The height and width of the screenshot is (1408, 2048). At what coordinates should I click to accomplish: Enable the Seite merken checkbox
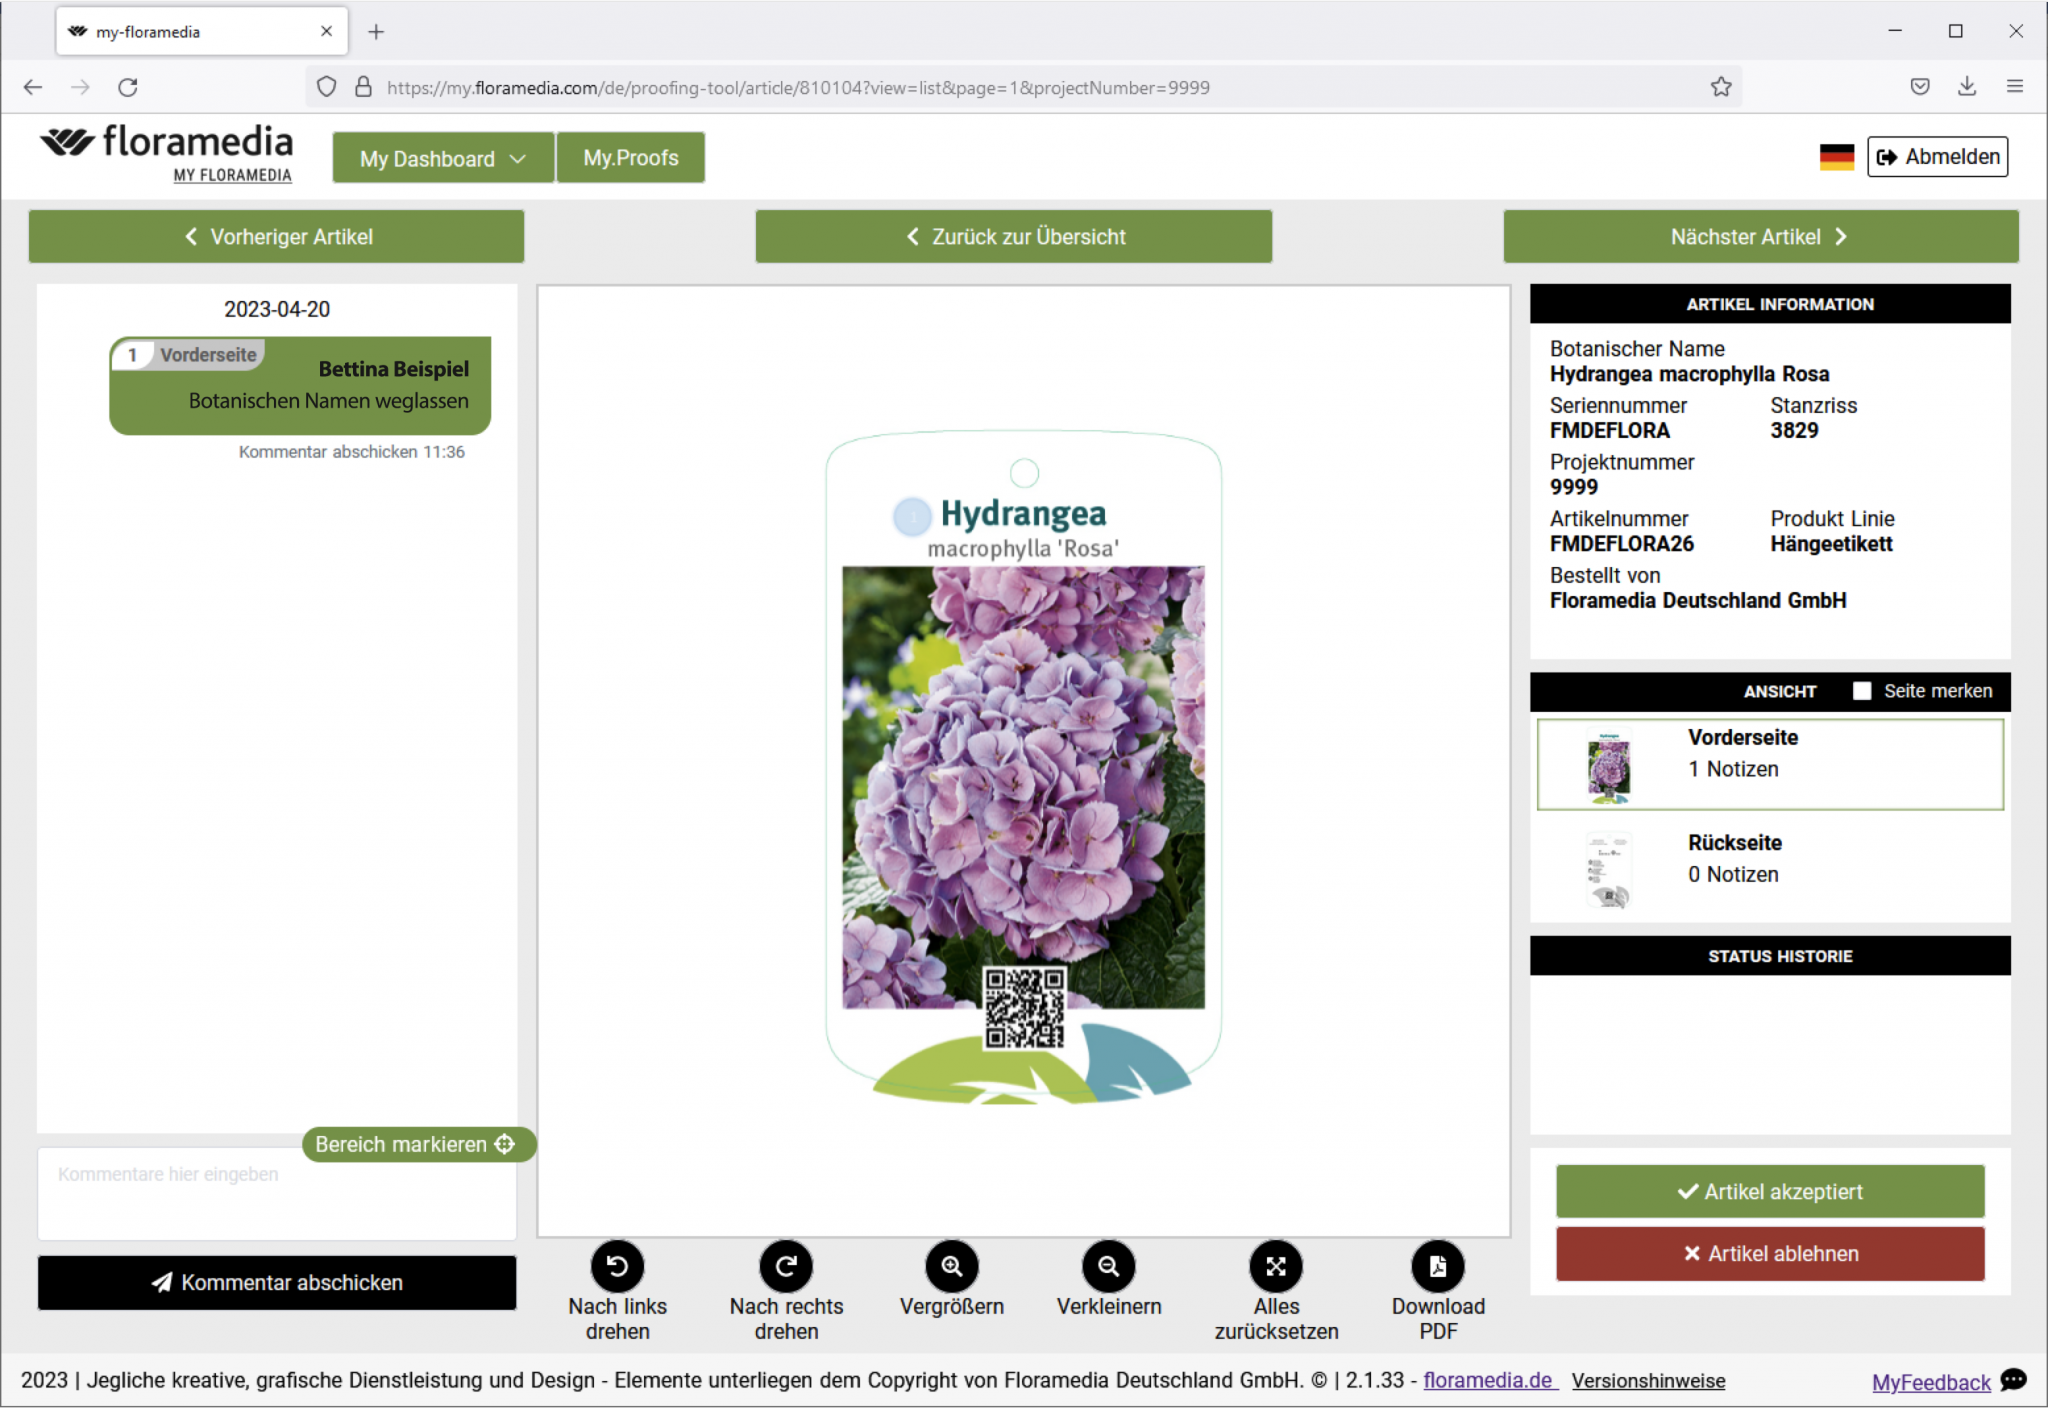pos(1861,691)
